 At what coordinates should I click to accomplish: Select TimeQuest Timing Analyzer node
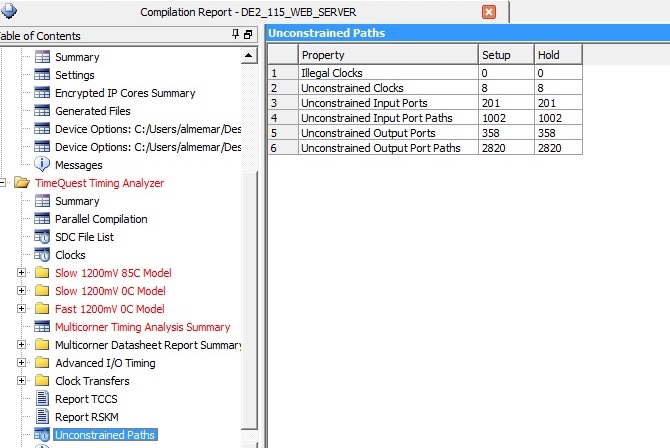[x=100, y=183]
